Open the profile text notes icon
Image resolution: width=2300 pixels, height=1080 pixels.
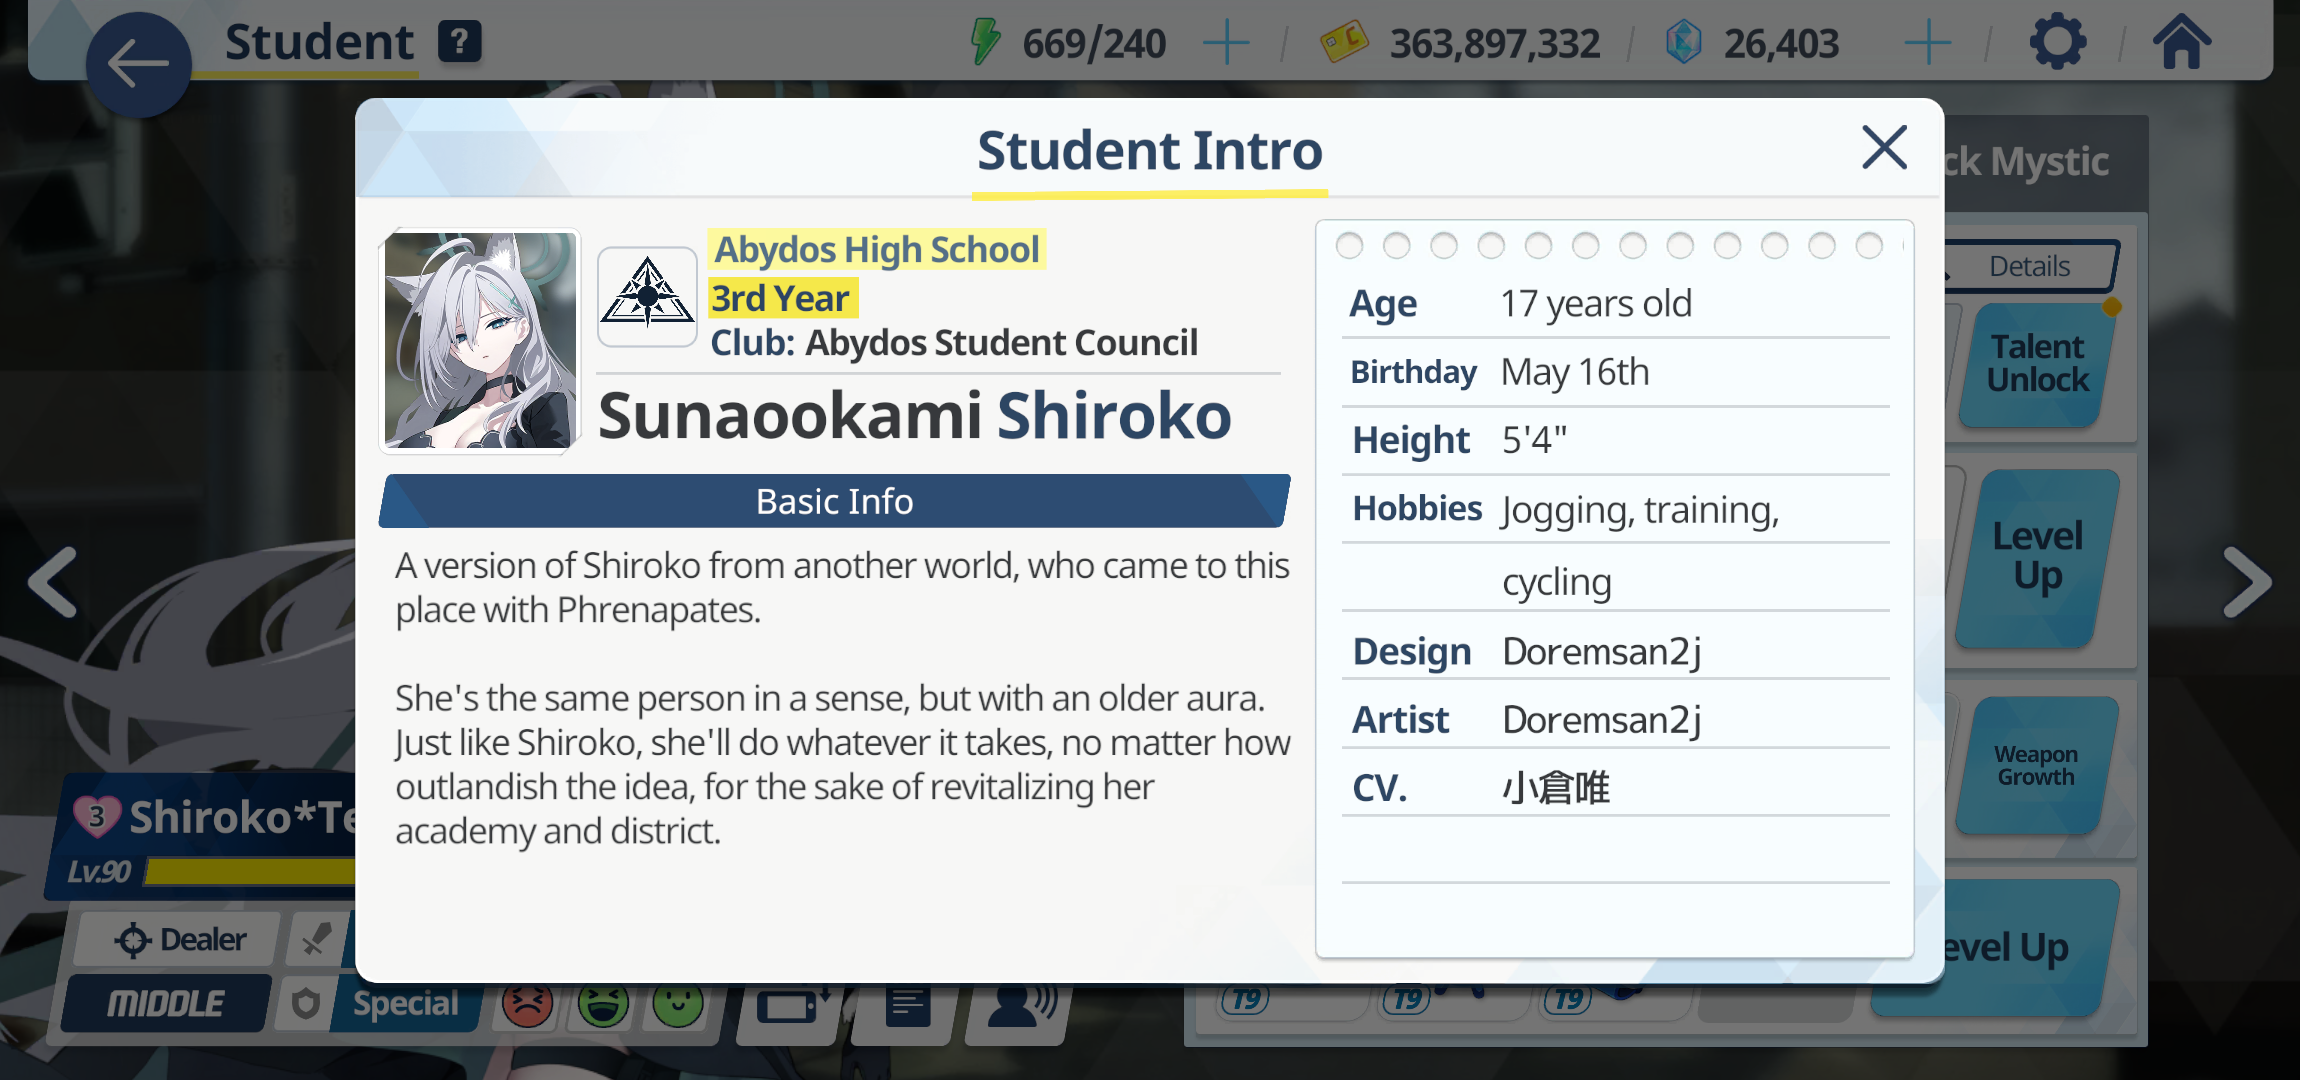[x=908, y=1005]
